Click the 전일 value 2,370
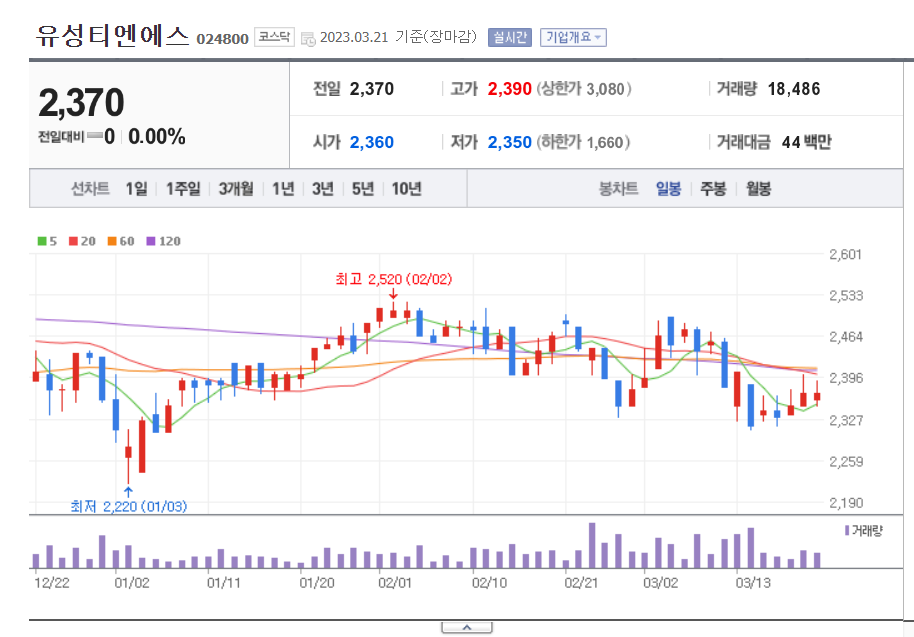914x637 pixels. [x=372, y=89]
